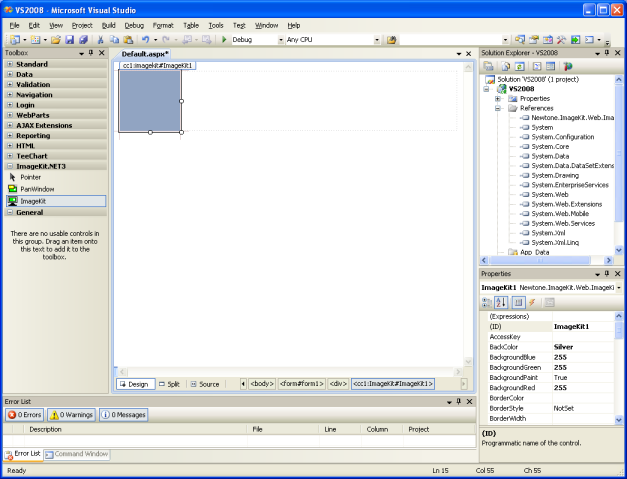This screenshot has width=627, height=479.
Task: Collapse the ImageKit.NET3 toolbox group
Action: click(x=10, y=166)
